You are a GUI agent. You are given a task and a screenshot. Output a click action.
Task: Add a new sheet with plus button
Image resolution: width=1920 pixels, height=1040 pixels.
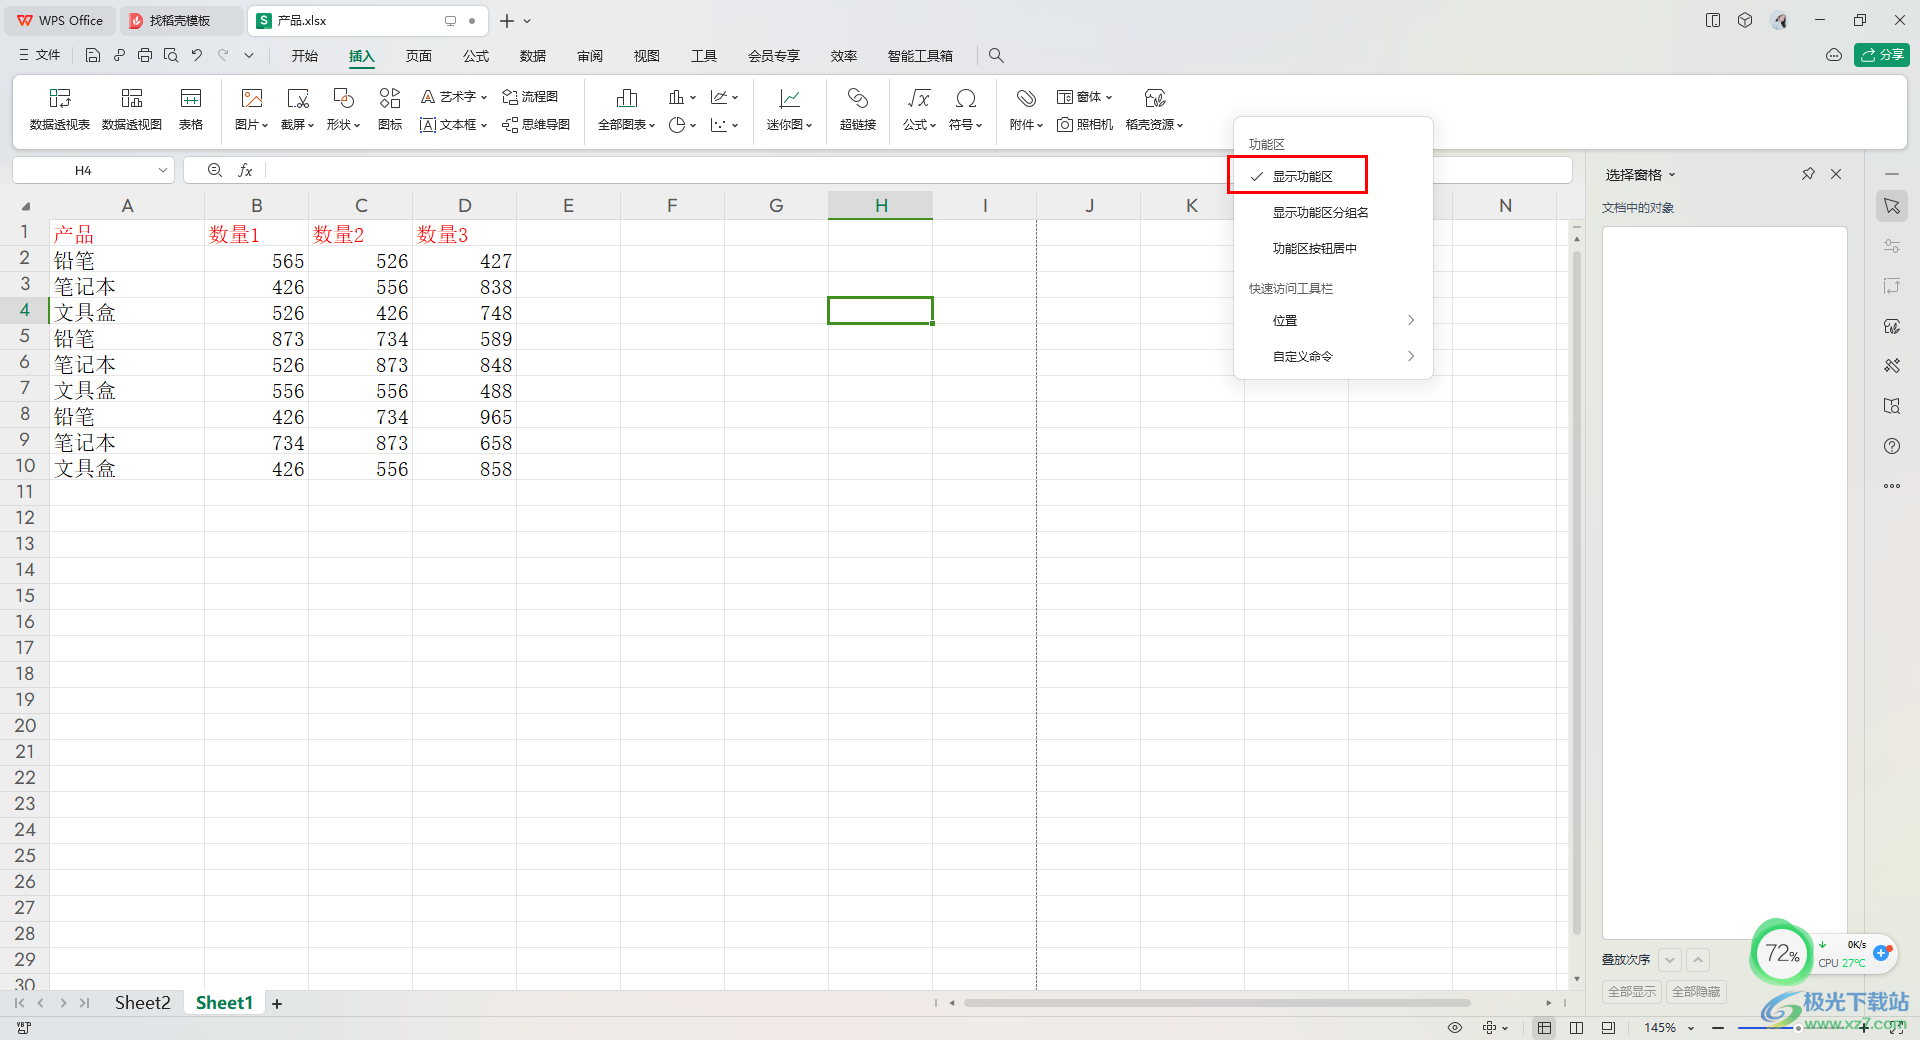(277, 1004)
